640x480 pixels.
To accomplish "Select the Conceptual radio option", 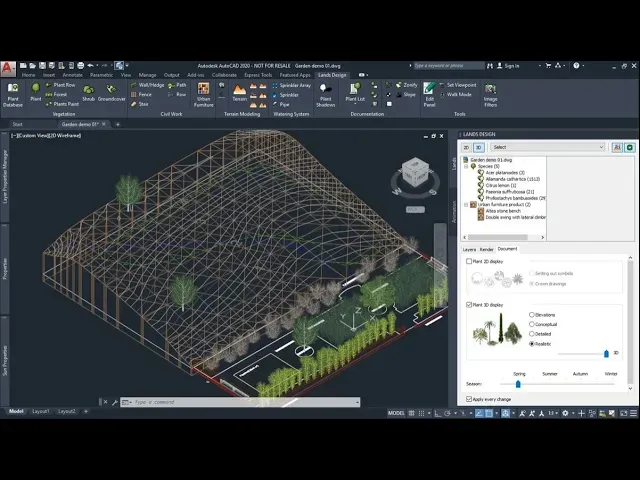I will pos(532,324).
